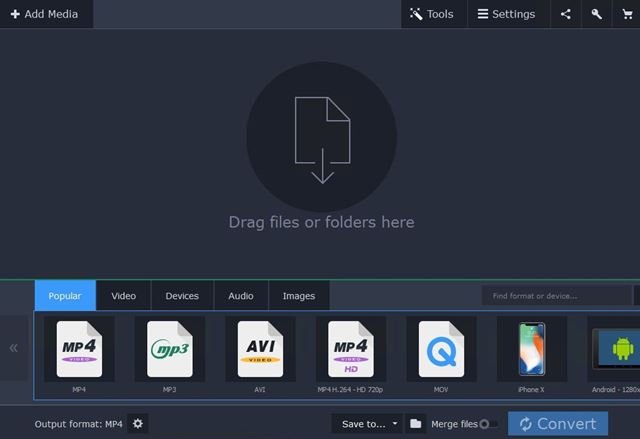640x439 pixels.
Task: Open the Images tab
Action: [x=299, y=296]
